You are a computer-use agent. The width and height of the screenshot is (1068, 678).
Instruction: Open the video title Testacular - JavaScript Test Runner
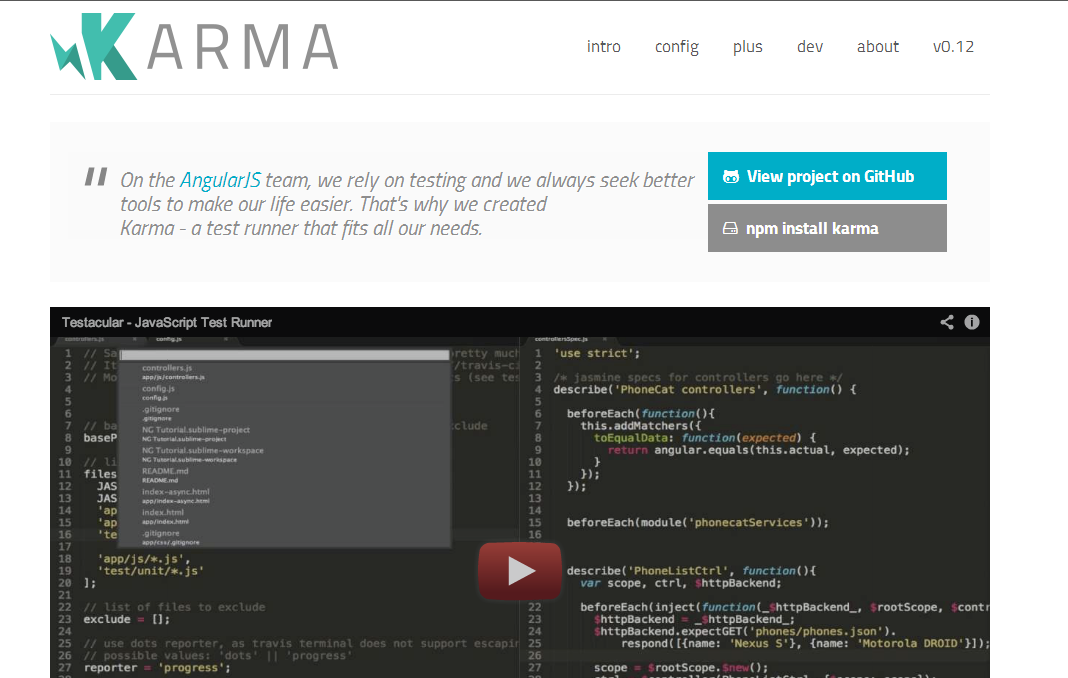click(x=167, y=322)
